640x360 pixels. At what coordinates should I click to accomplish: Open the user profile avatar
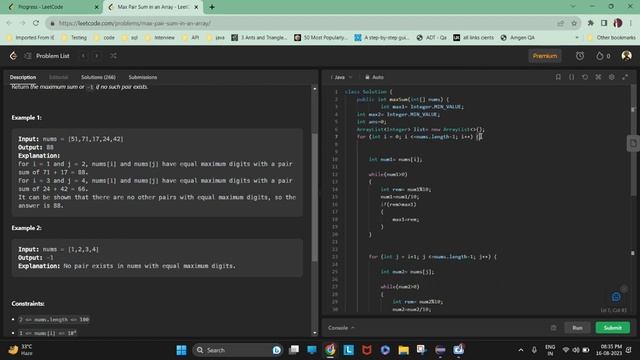(626, 56)
